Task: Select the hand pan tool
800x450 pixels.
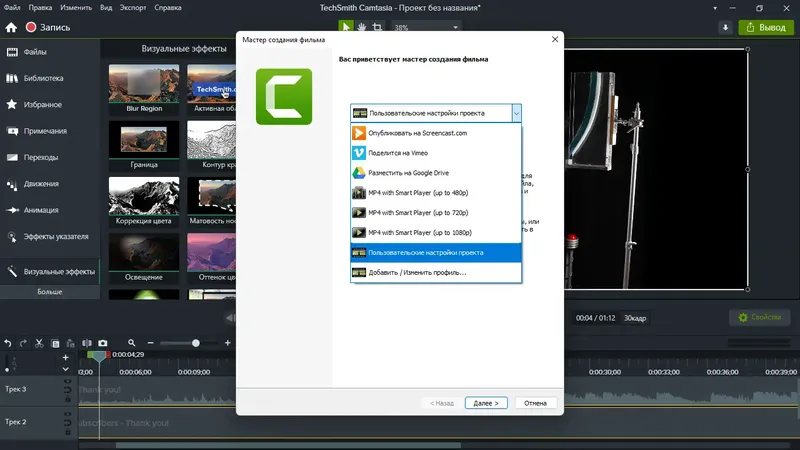Action: coord(361,27)
